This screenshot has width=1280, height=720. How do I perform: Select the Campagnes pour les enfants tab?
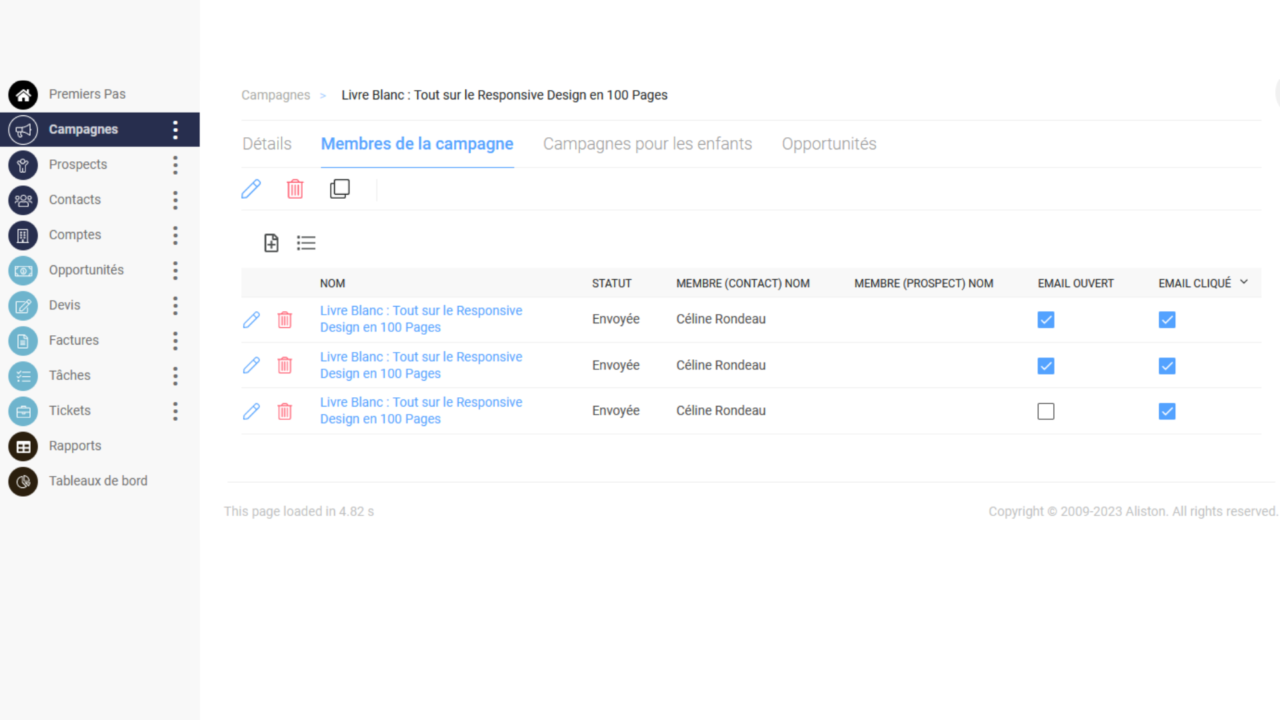pyautogui.click(x=647, y=144)
